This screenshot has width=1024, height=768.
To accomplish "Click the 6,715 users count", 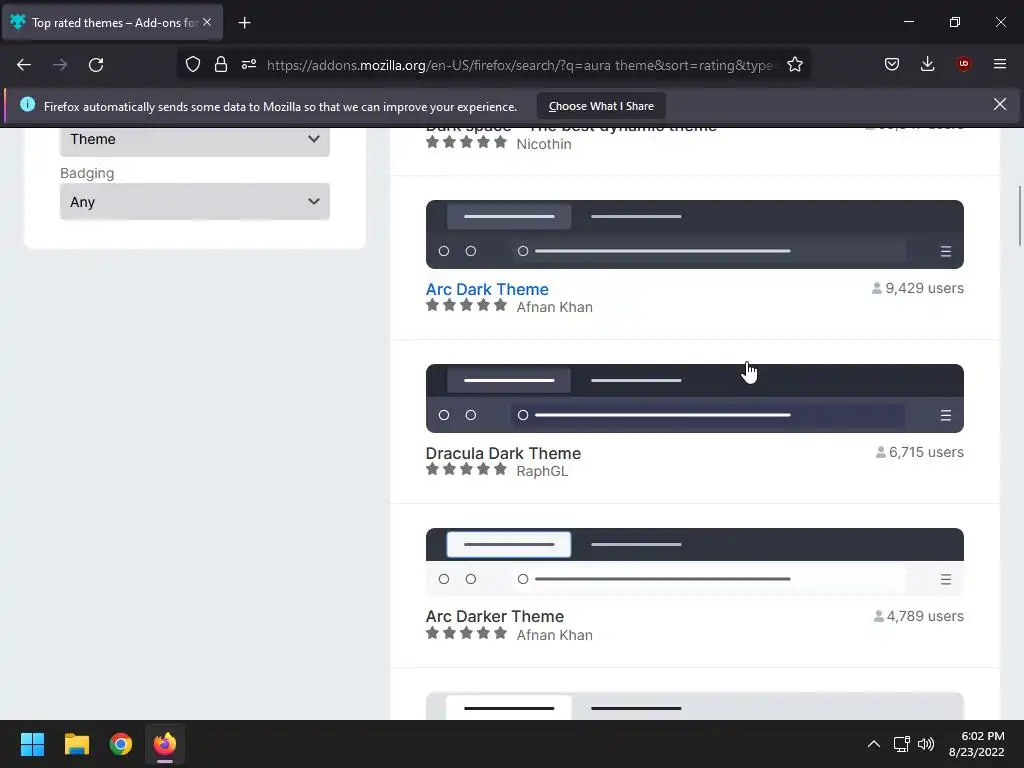I will click(x=920, y=452).
